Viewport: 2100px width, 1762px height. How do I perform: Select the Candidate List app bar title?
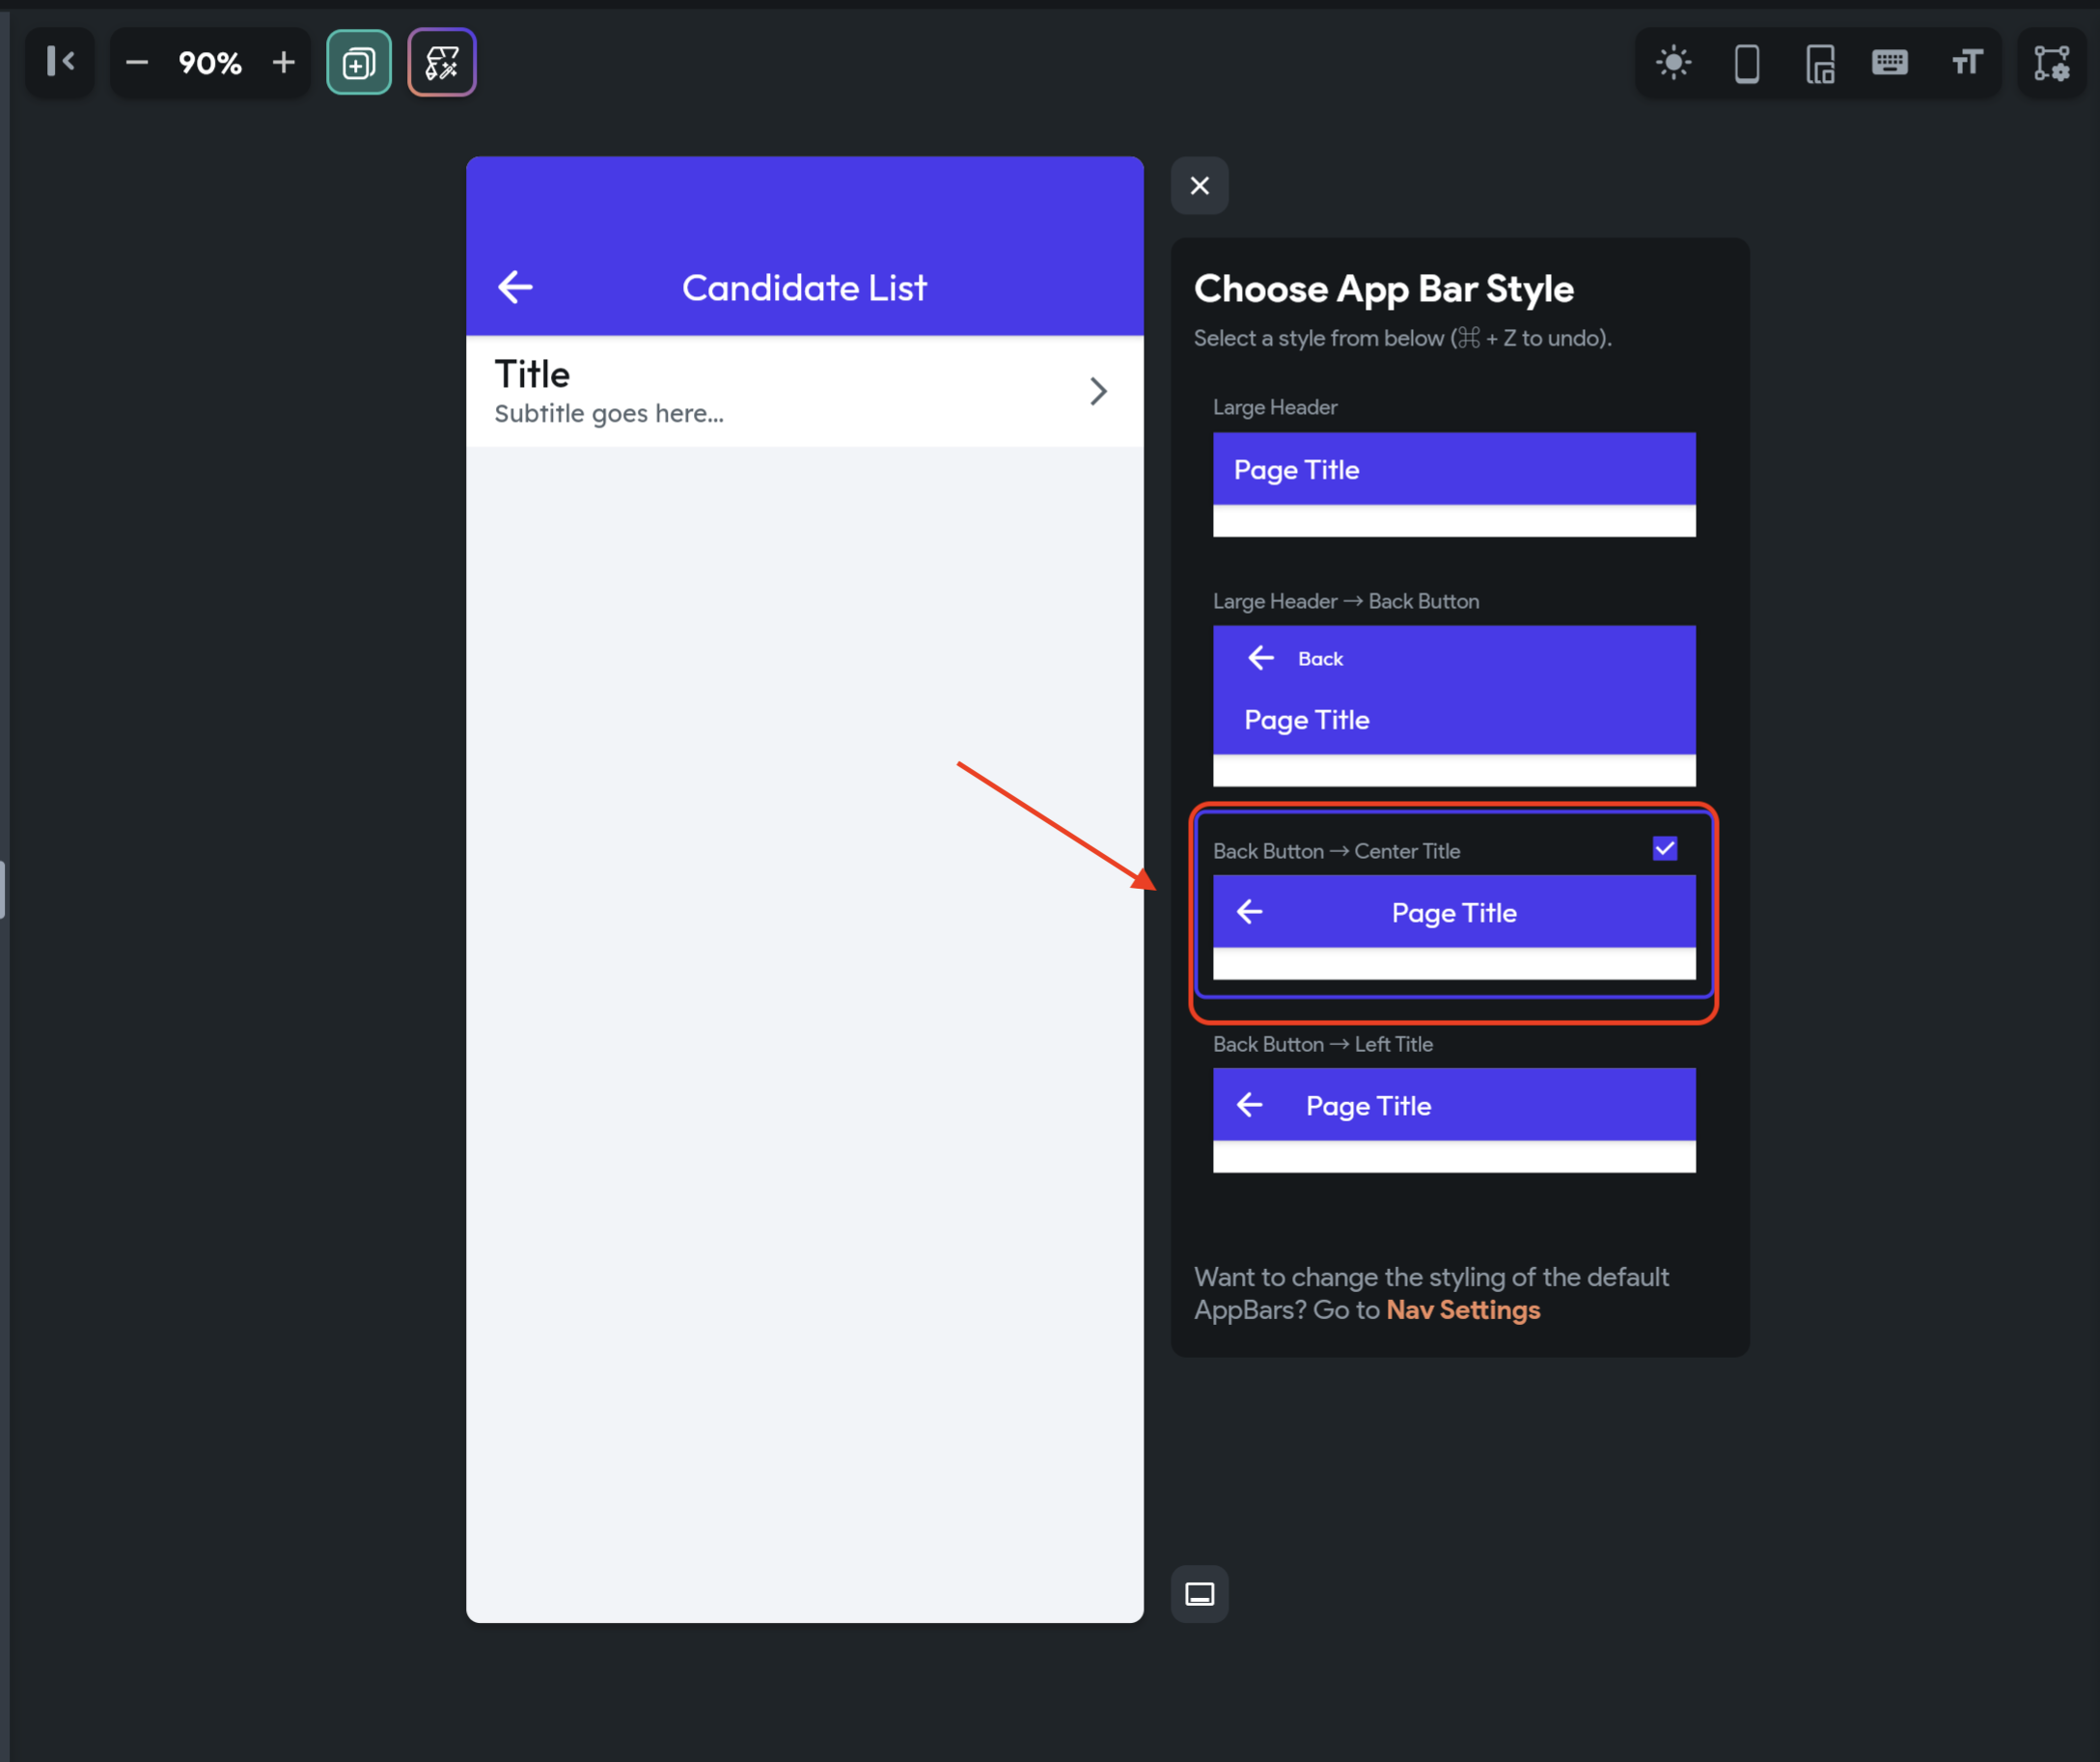click(804, 288)
